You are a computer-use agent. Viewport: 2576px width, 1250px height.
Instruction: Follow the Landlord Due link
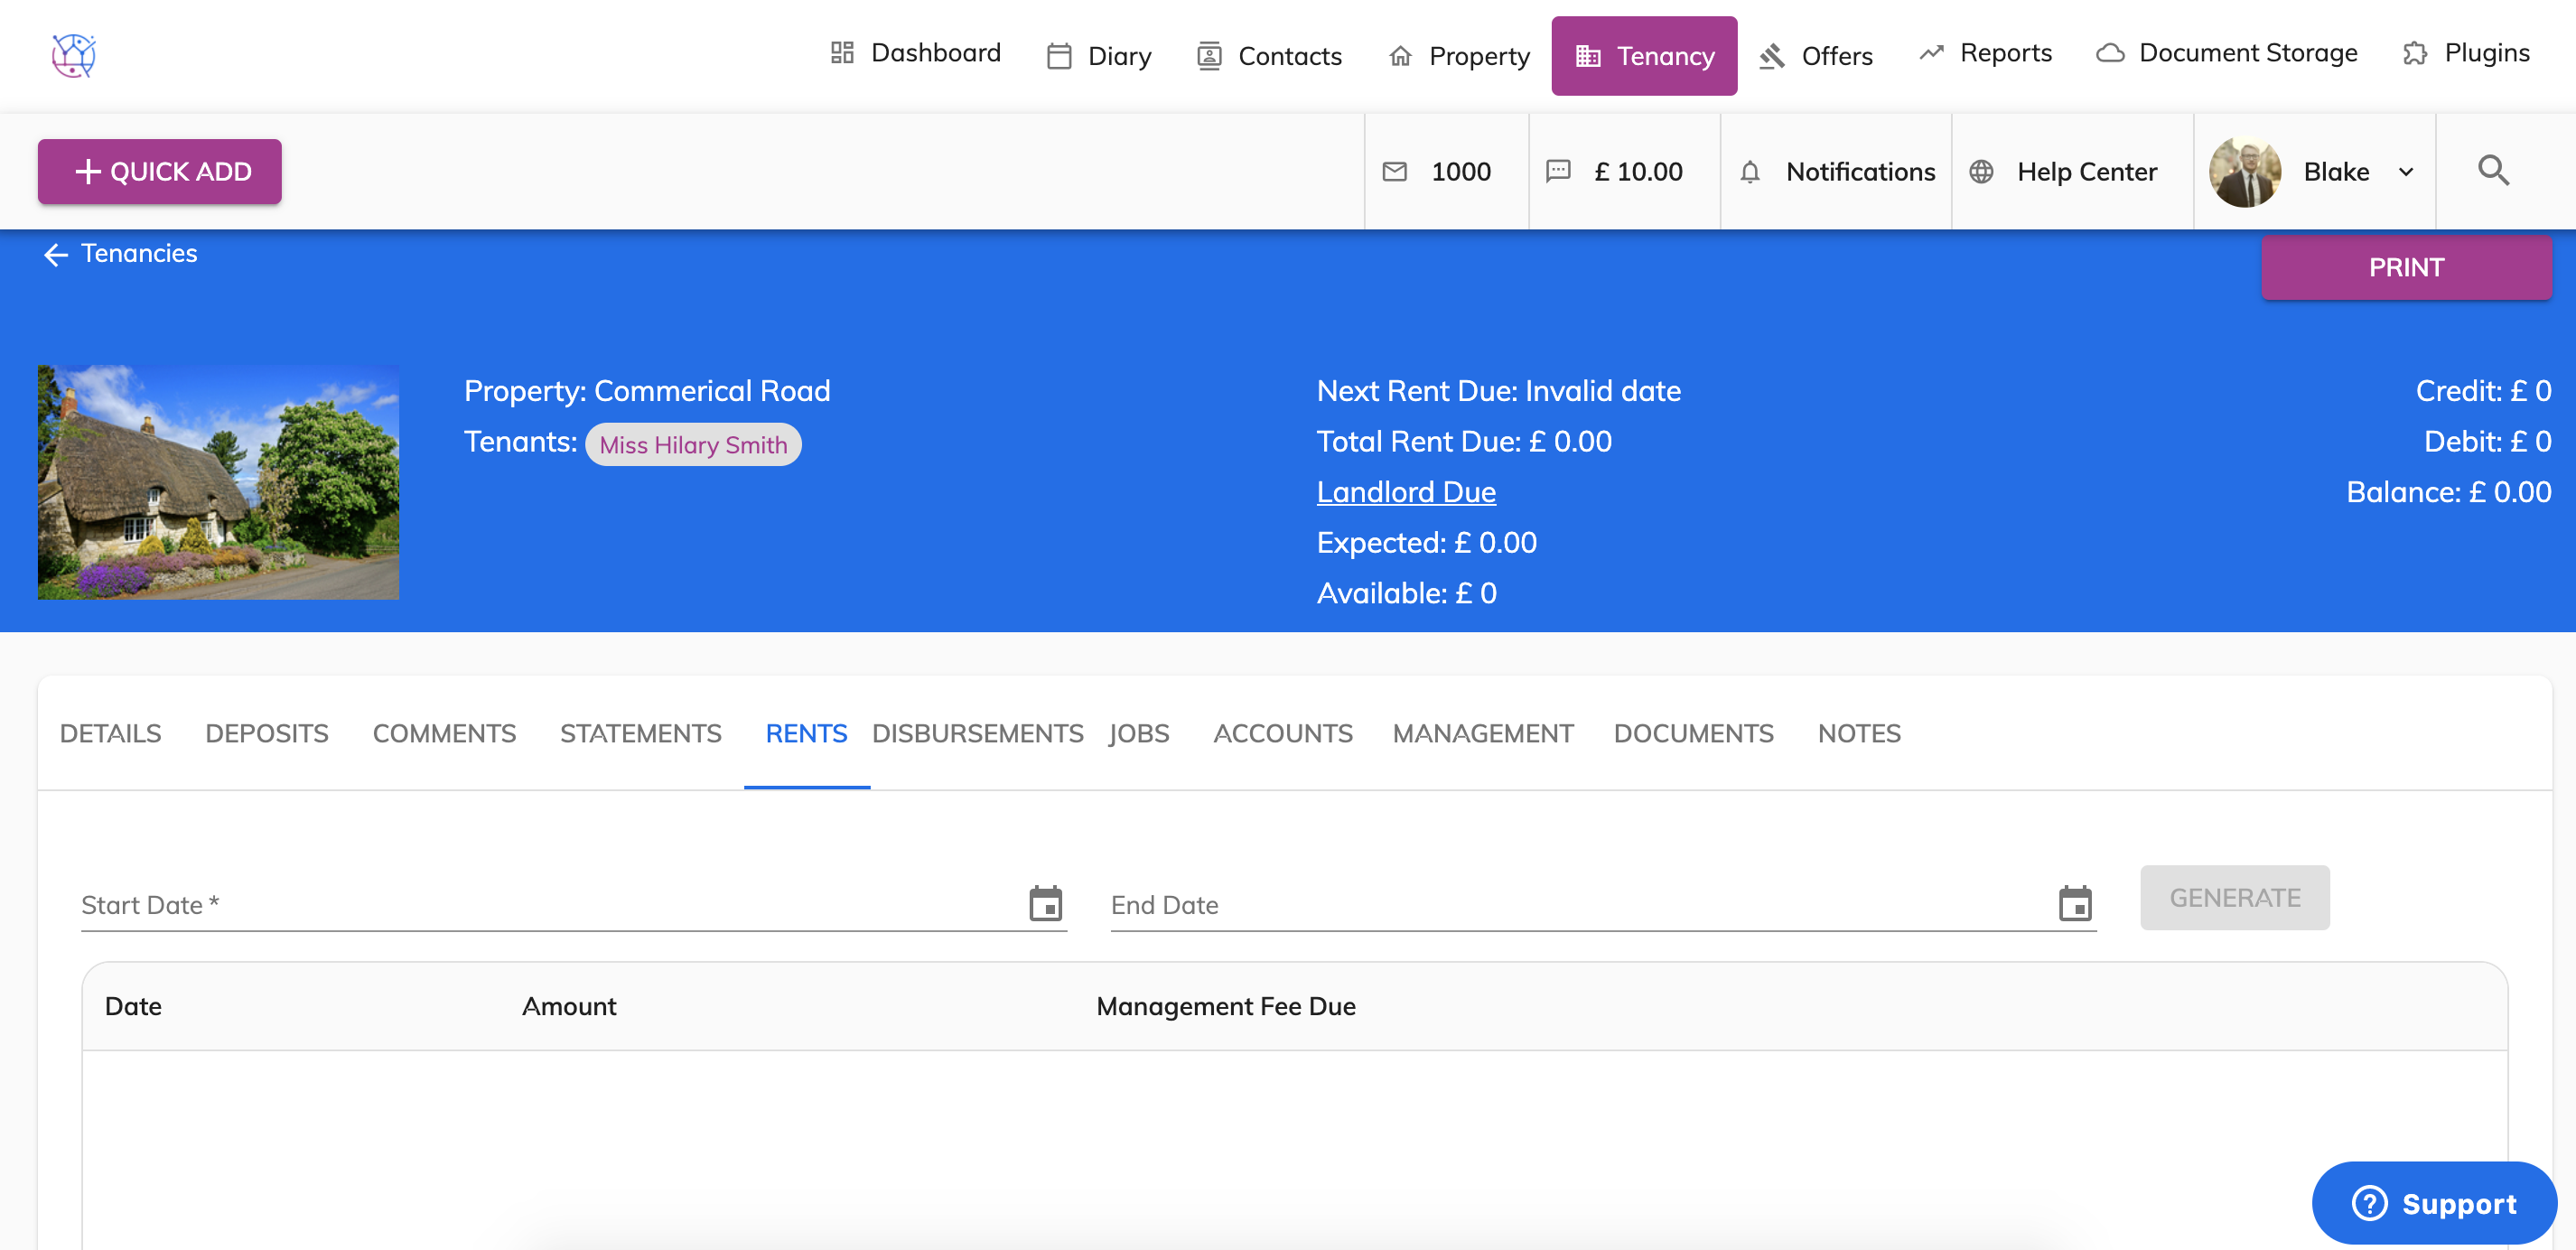1405,492
